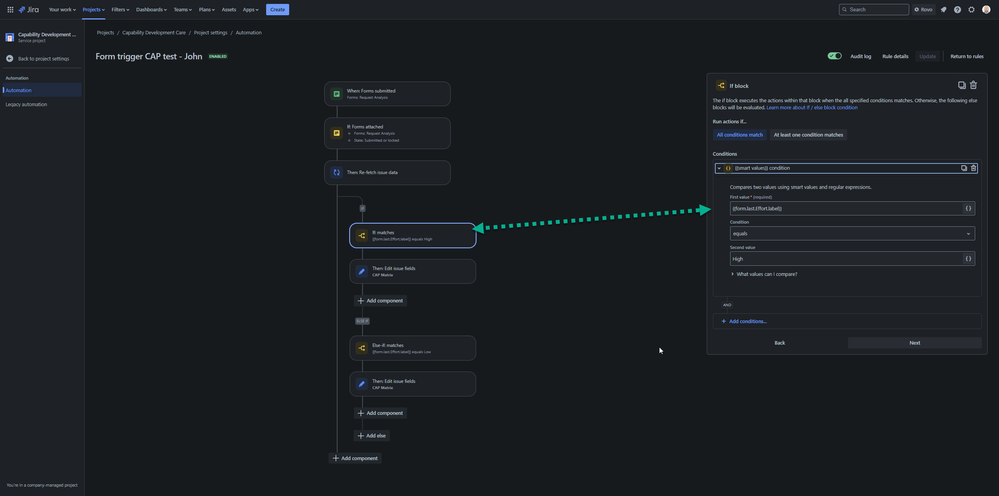This screenshot has height=496, width=999.
Task: Click the Capability Development project icon
Action: click(x=10, y=37)
